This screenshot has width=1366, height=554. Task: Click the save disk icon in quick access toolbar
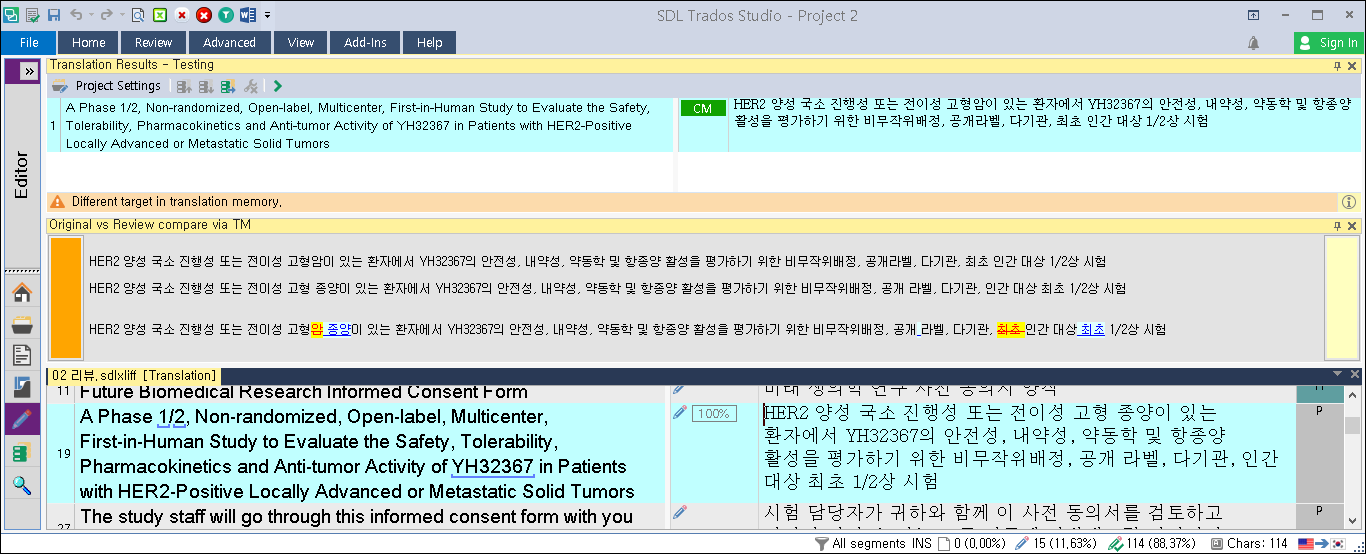54,15
